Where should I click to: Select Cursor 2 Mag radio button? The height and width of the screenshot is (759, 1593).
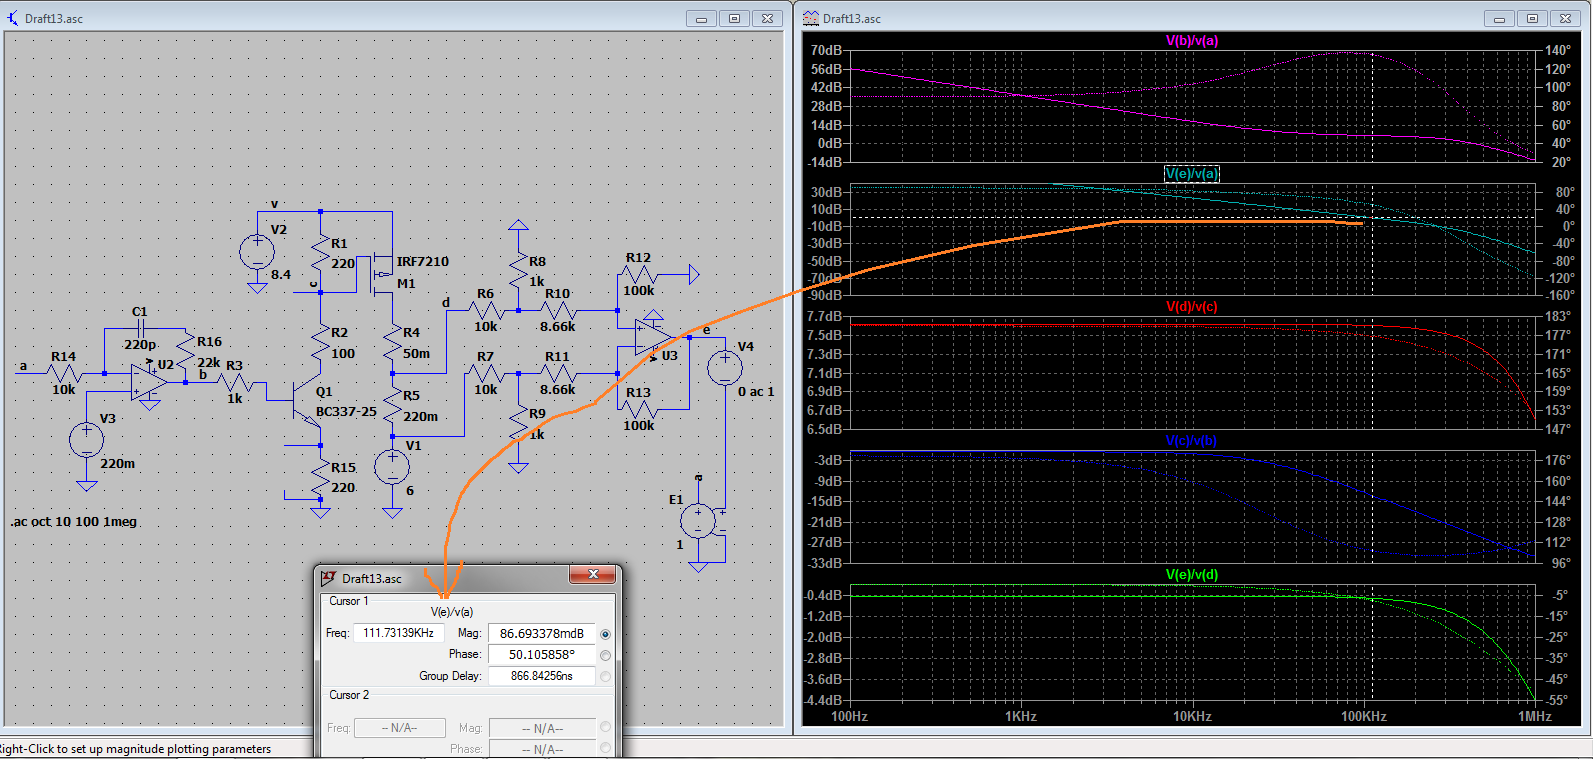605,727
